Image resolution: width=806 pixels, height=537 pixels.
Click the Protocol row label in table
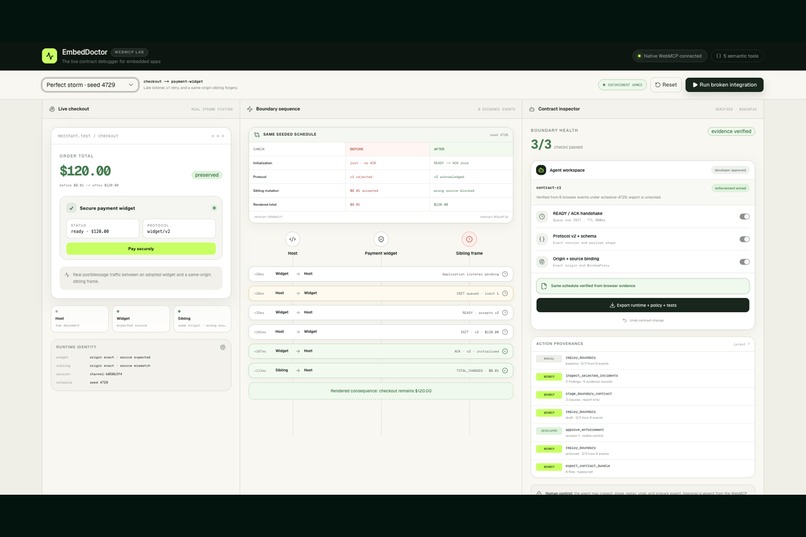tap(260, 177)
